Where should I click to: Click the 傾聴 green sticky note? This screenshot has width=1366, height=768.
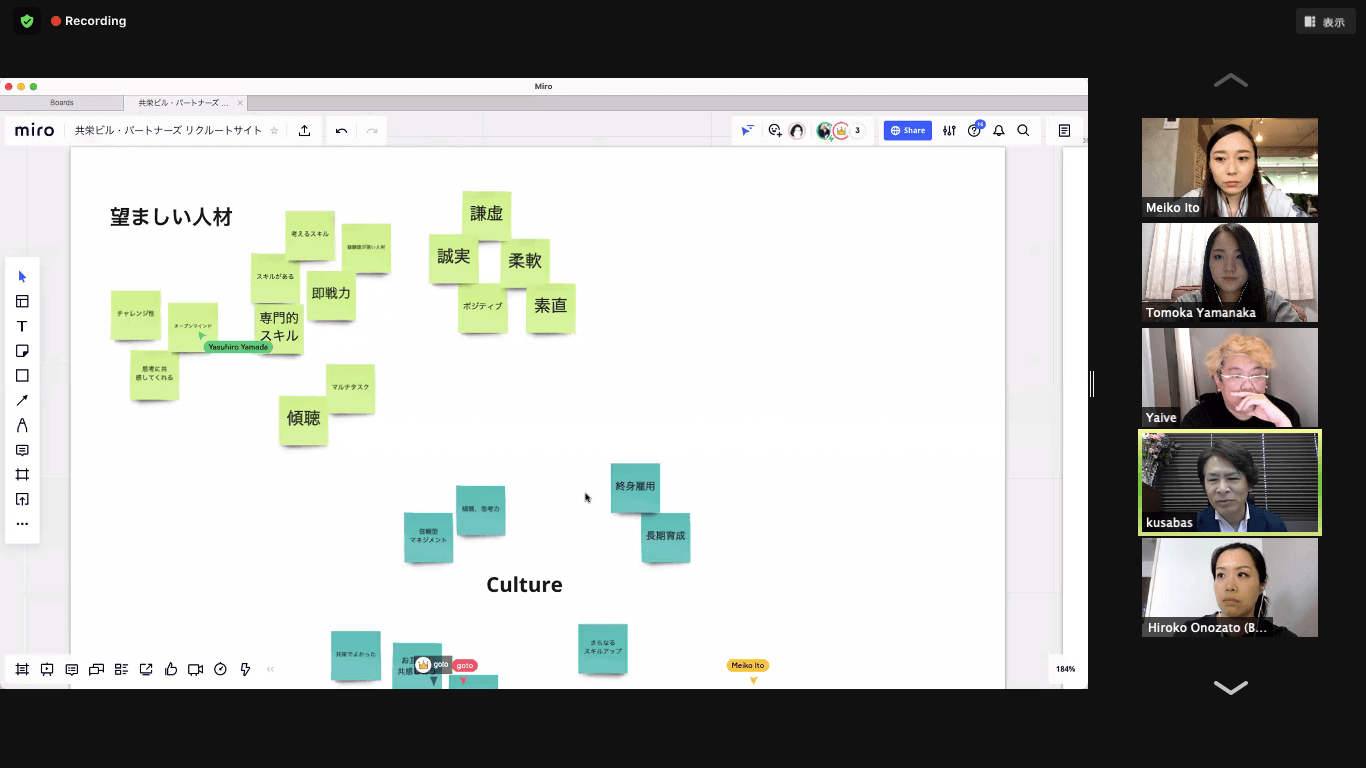[x=303, y=419]
